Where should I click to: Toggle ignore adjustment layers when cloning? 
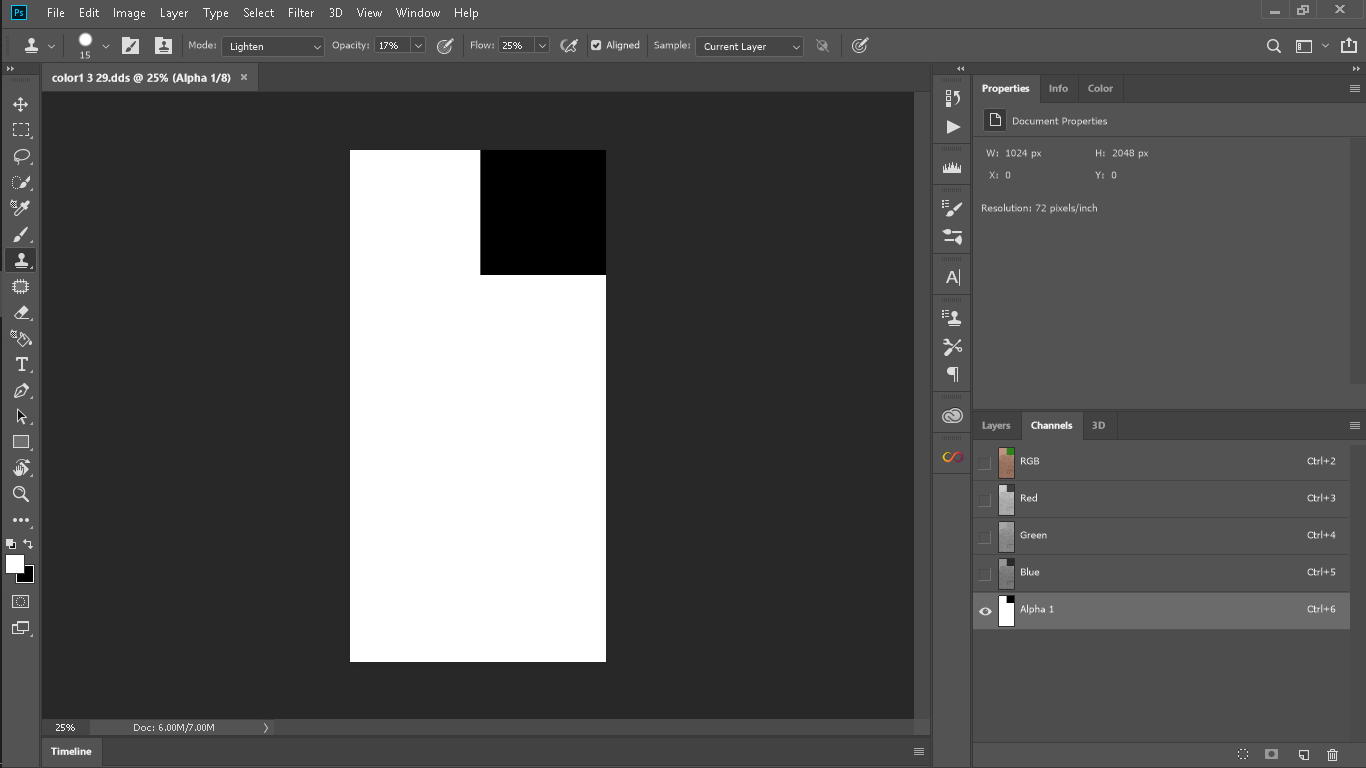pyautogui.click(x=822, y=46)
